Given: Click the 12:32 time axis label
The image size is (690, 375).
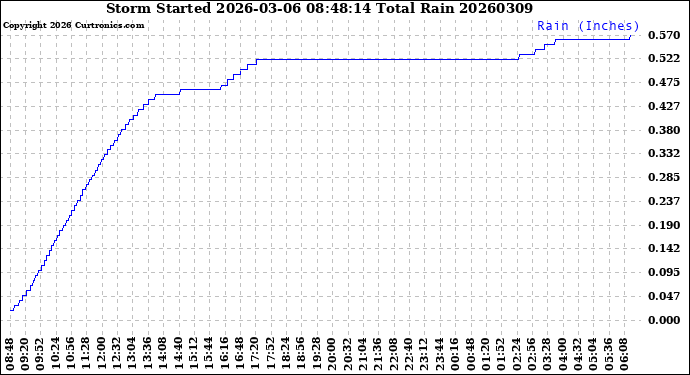Looking at the screenshot, I should tap(117, 354).
